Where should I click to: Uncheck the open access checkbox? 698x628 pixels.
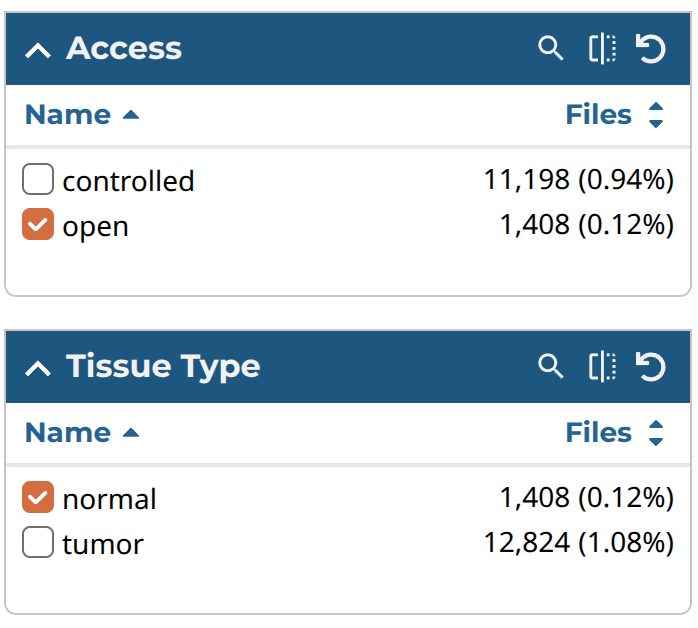(38, 226)
